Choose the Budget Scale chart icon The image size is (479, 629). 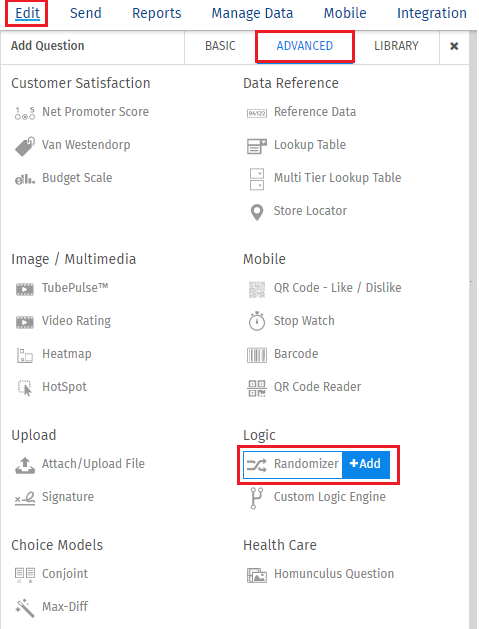24,179
